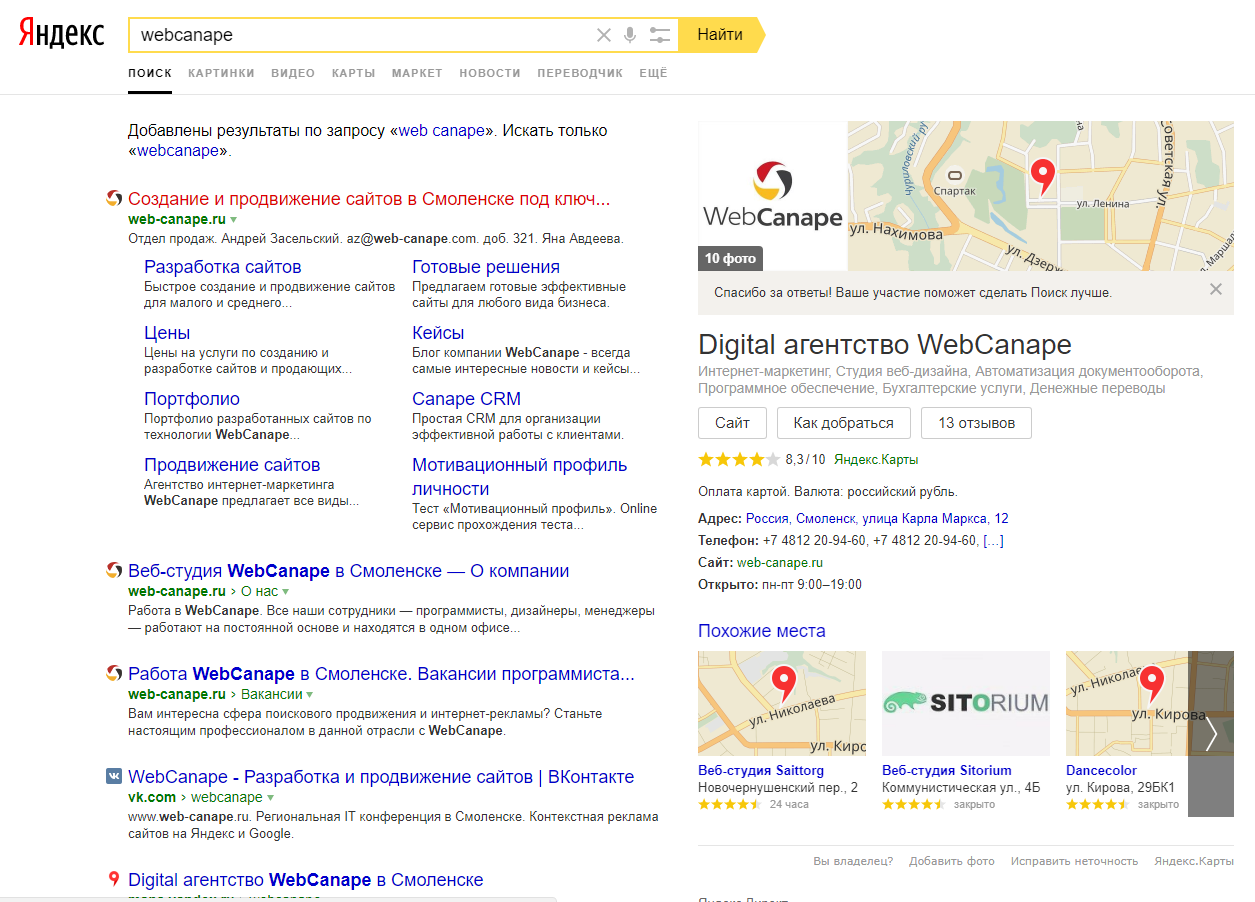Open result 'Веб-студия WebCanape в Смоленске — О компании'

coord(349,571)
